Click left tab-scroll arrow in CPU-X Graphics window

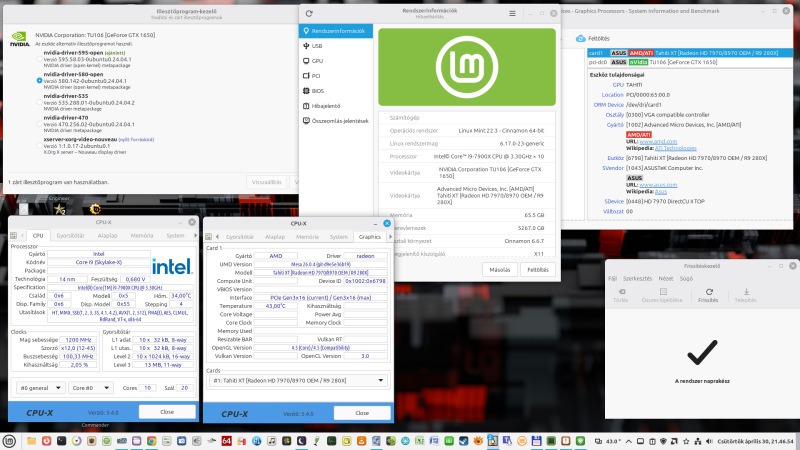pos(217,237)
